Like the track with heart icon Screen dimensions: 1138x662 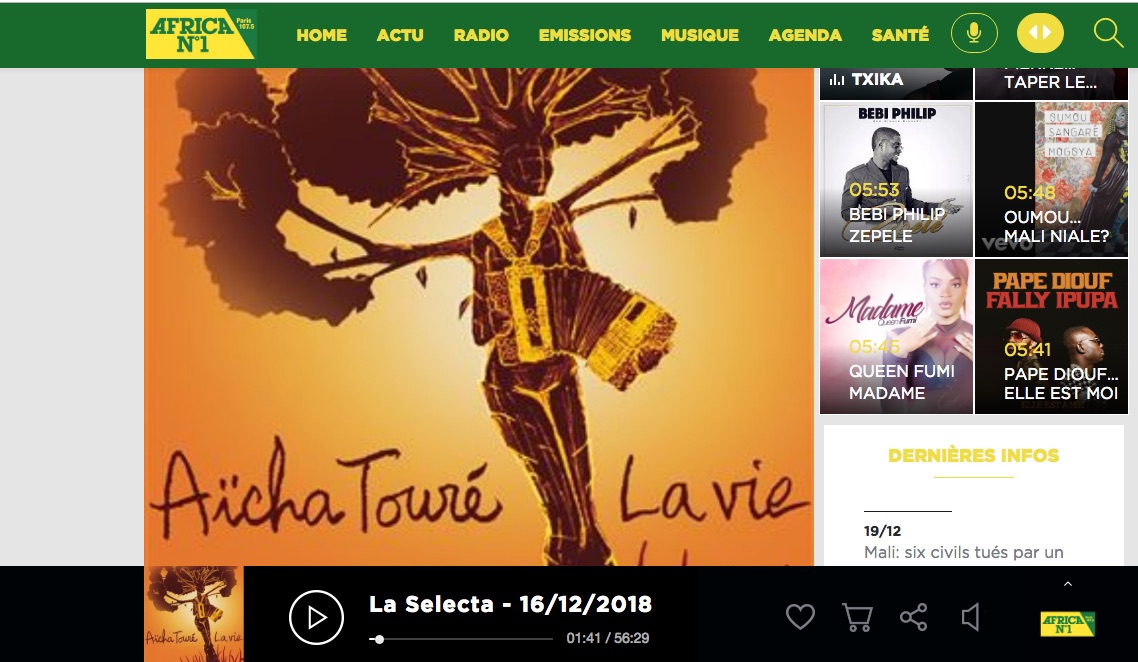(x=801, y=617)
